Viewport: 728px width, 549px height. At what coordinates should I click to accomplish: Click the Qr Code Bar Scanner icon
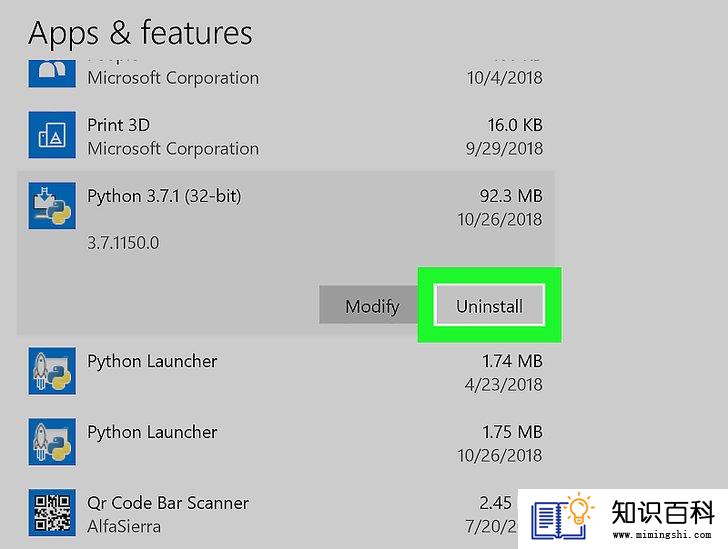tap(52, 512)
